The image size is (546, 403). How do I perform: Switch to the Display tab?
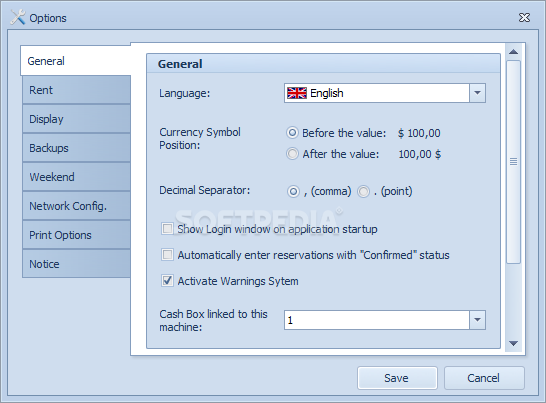click(x=77, y=119)
